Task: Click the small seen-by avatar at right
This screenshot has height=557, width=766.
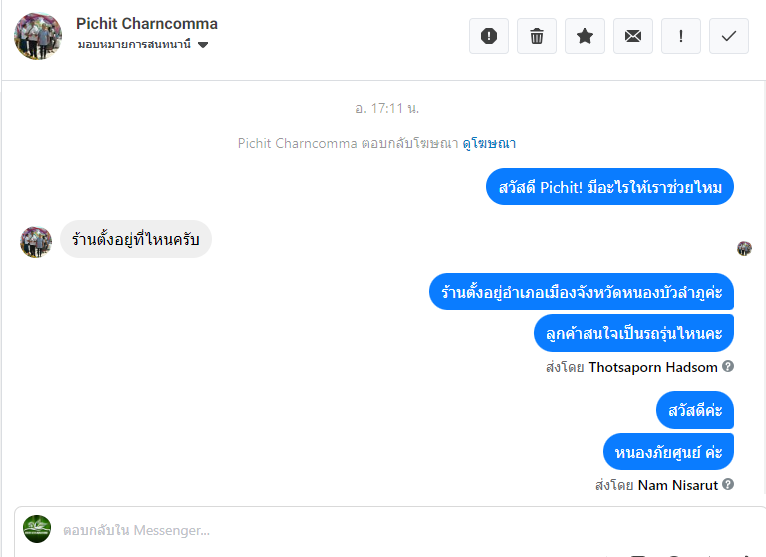Action: click(744, 248)
